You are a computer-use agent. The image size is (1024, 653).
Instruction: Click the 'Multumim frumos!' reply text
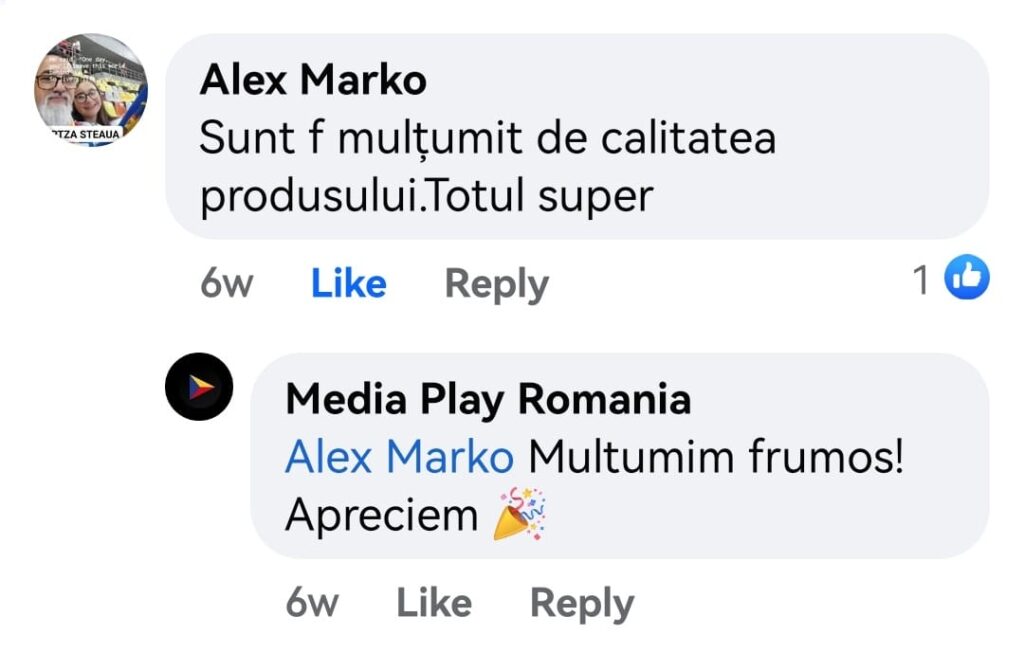click(716, 458)
